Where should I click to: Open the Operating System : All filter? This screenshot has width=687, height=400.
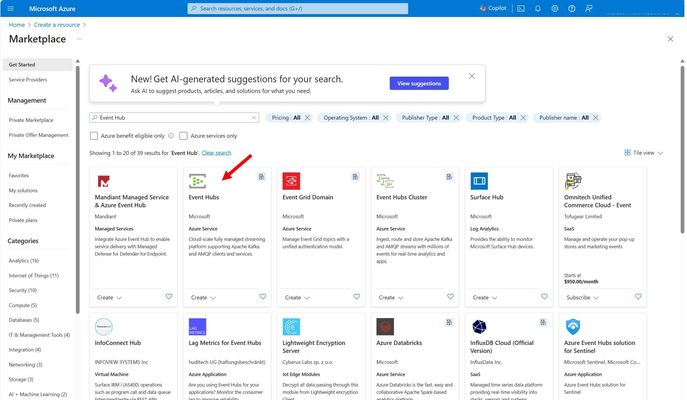click(351, 118)
